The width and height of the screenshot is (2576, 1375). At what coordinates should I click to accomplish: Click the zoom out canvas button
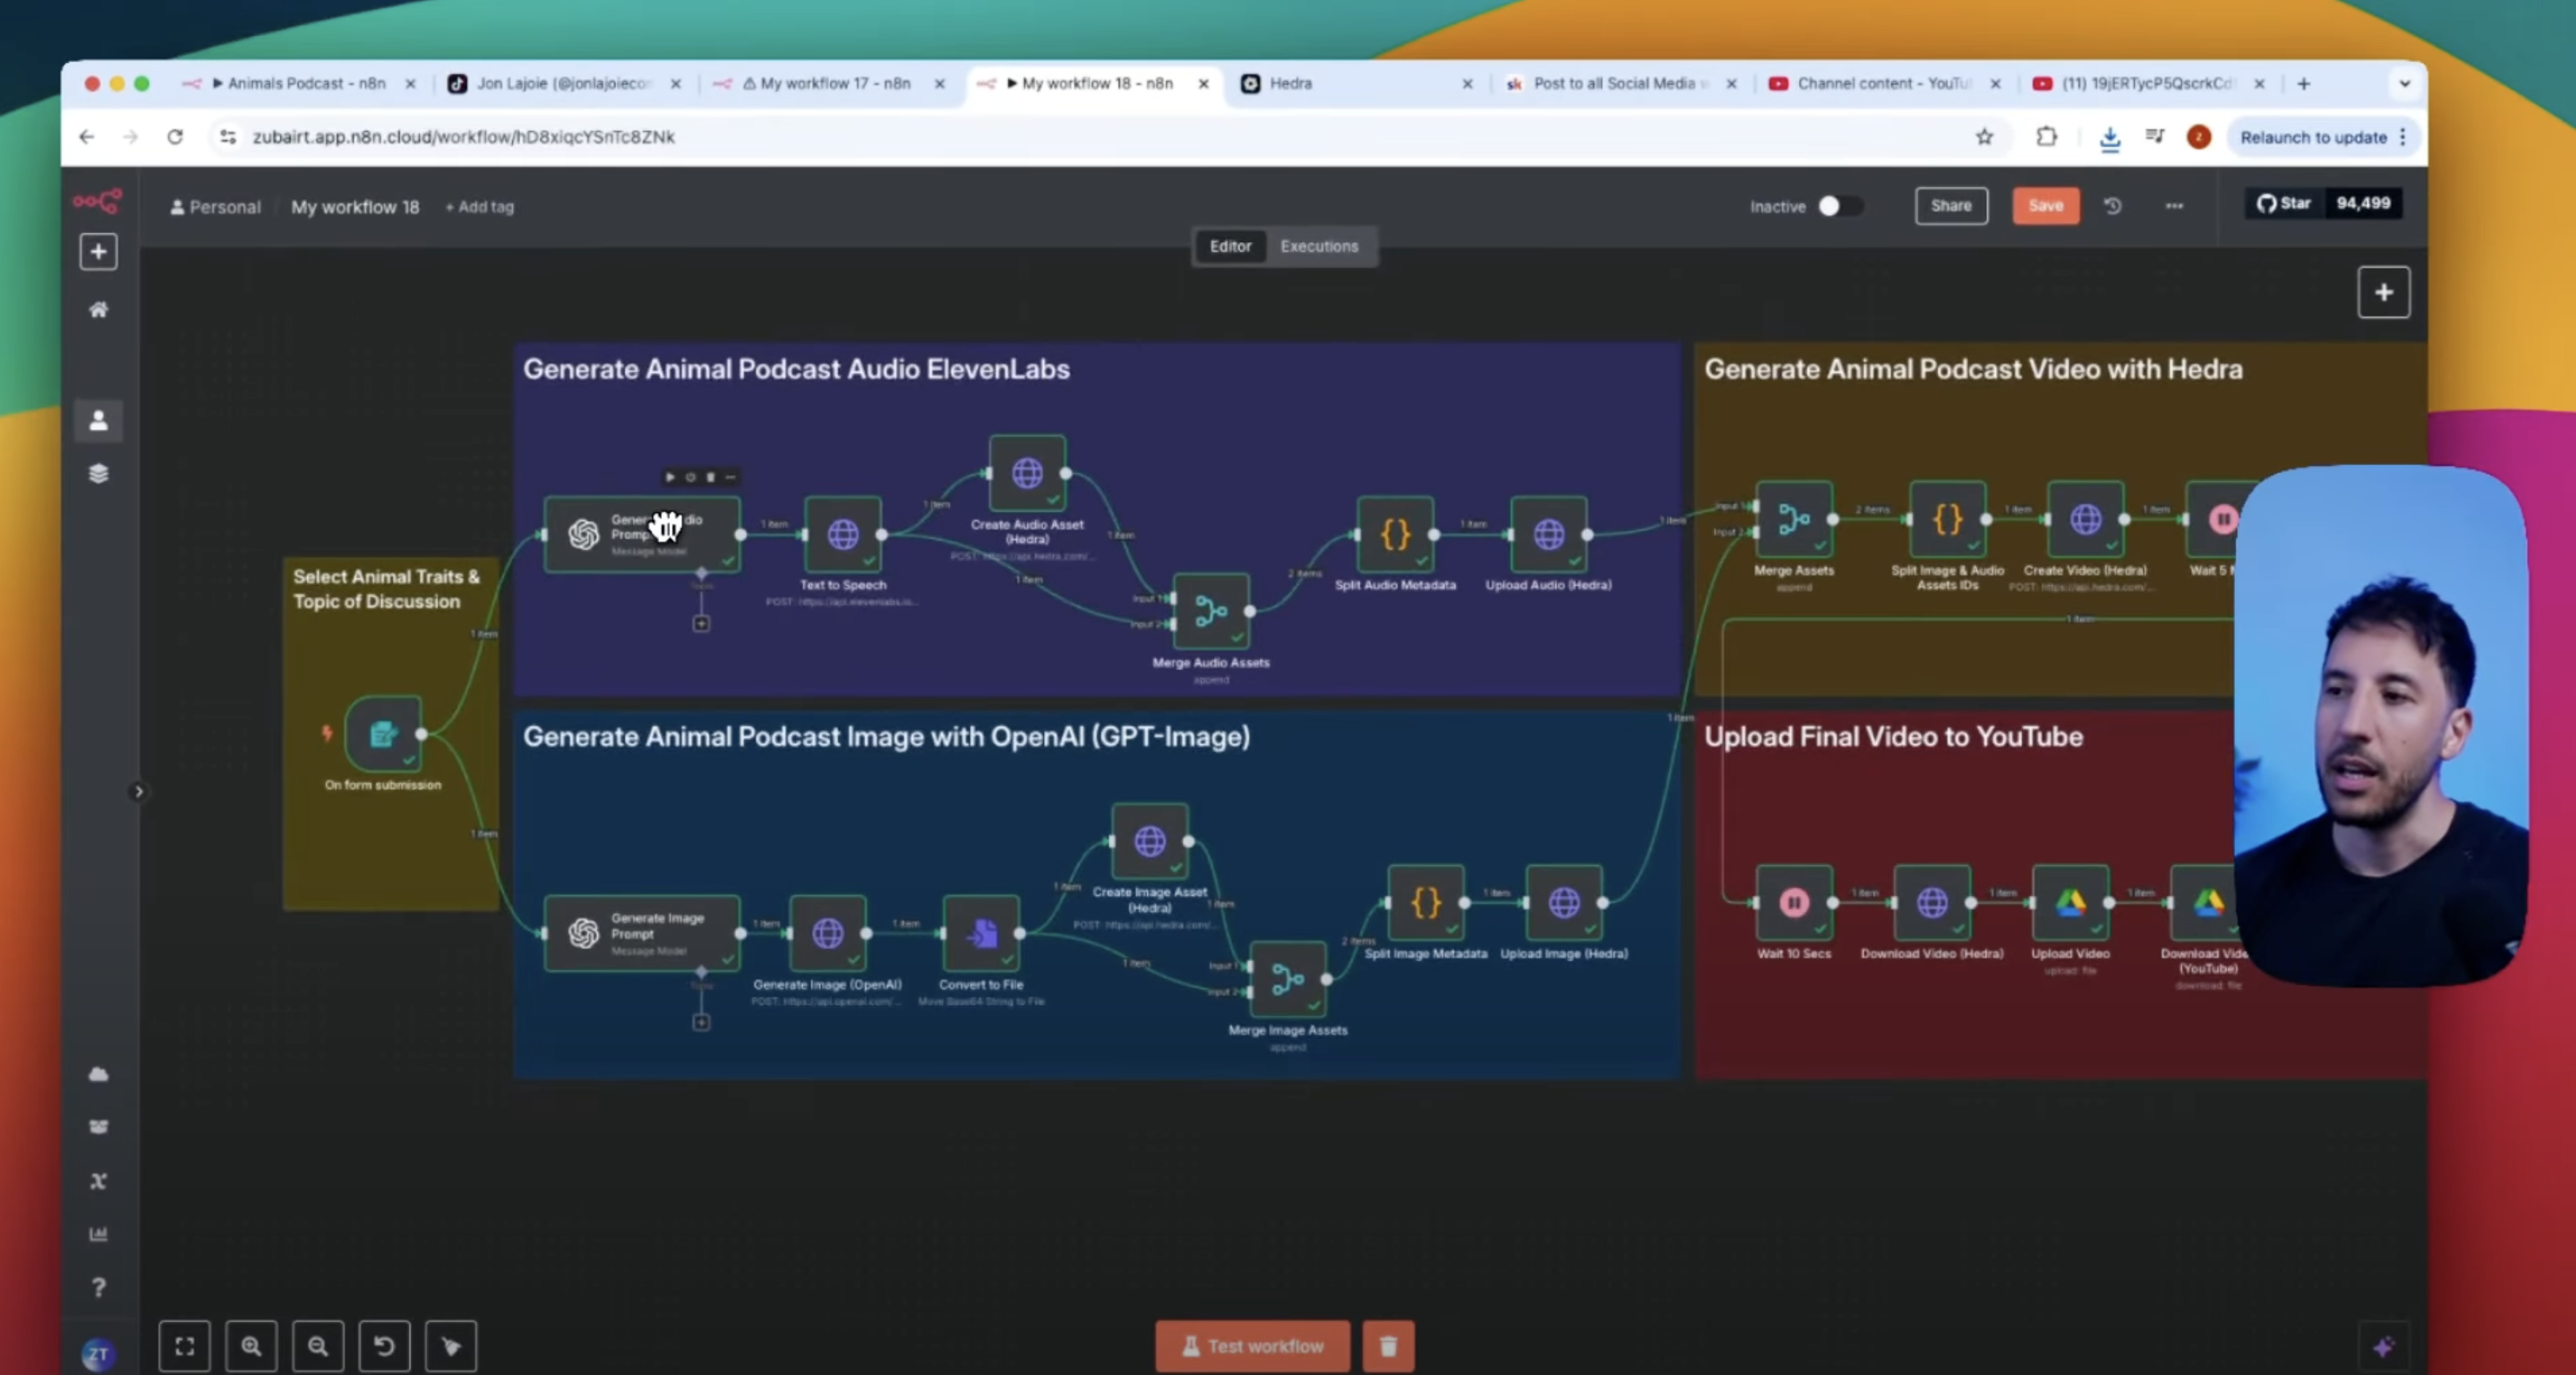click(318, 1346)
